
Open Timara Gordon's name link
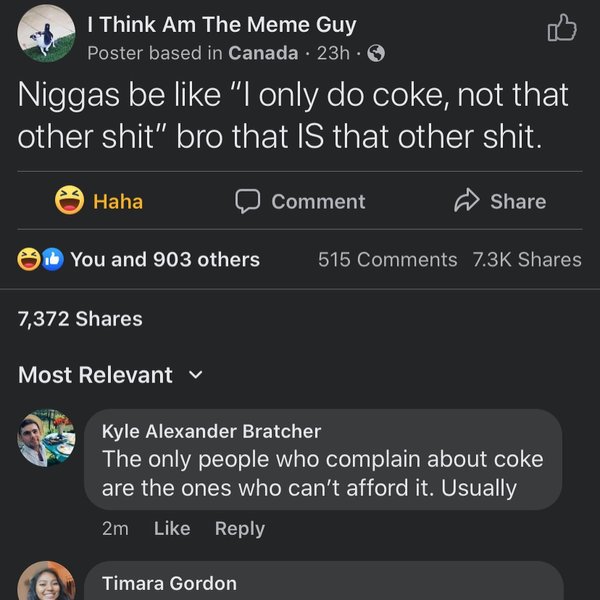click(x=169, y=583)
